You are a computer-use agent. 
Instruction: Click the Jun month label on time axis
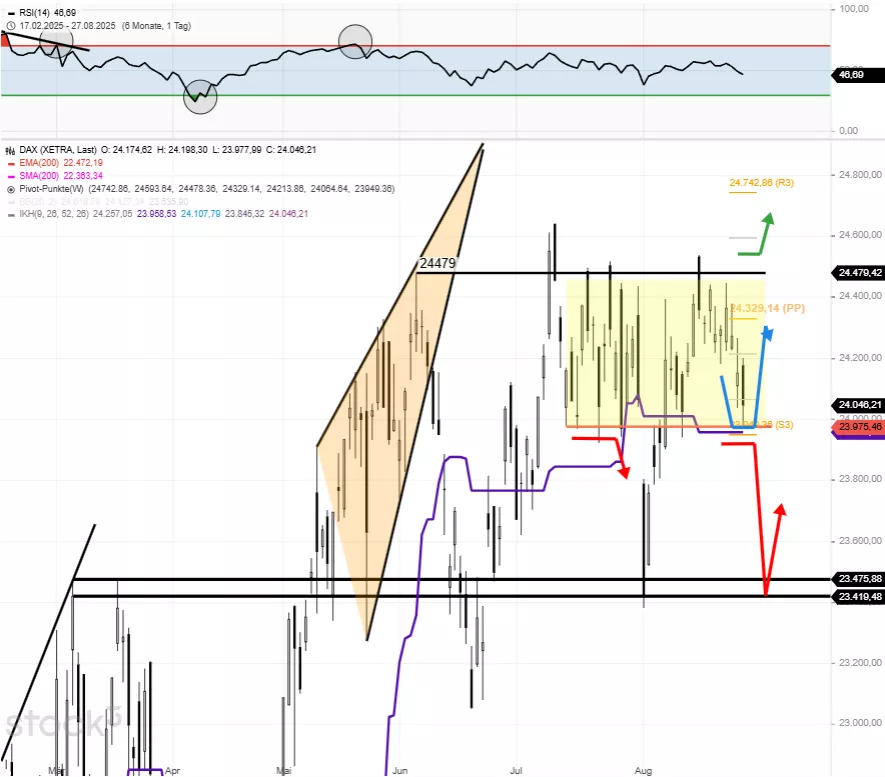(x=400, y=771)
